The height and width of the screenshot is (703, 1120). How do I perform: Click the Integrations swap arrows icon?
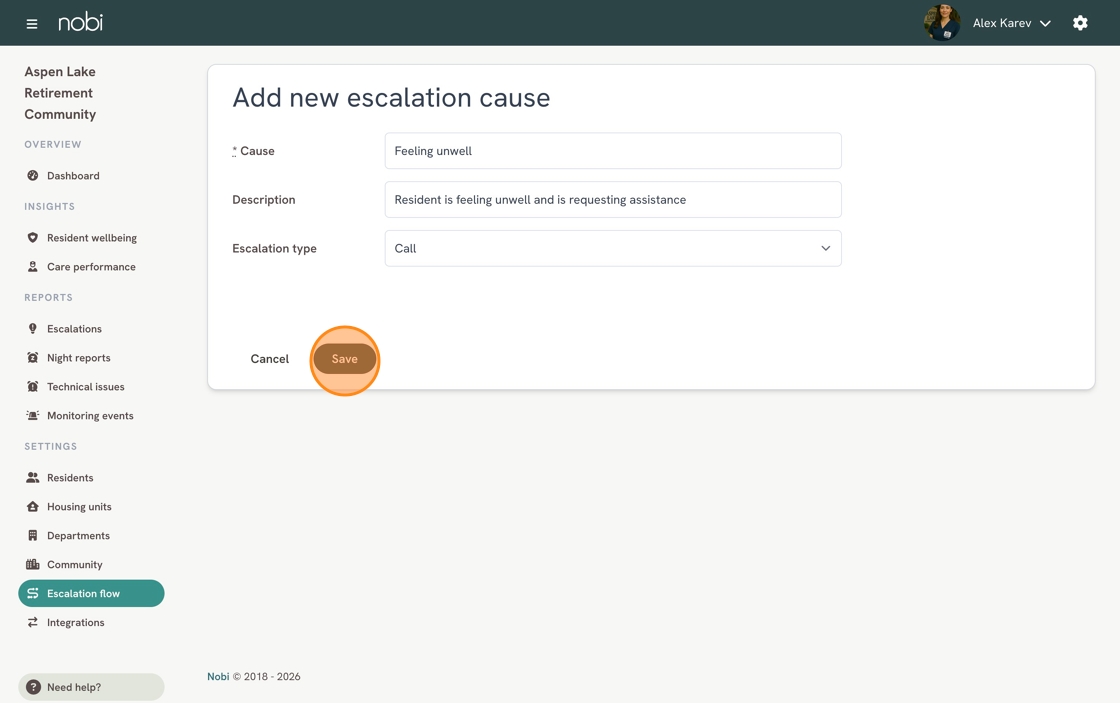[x=32, y=622]
